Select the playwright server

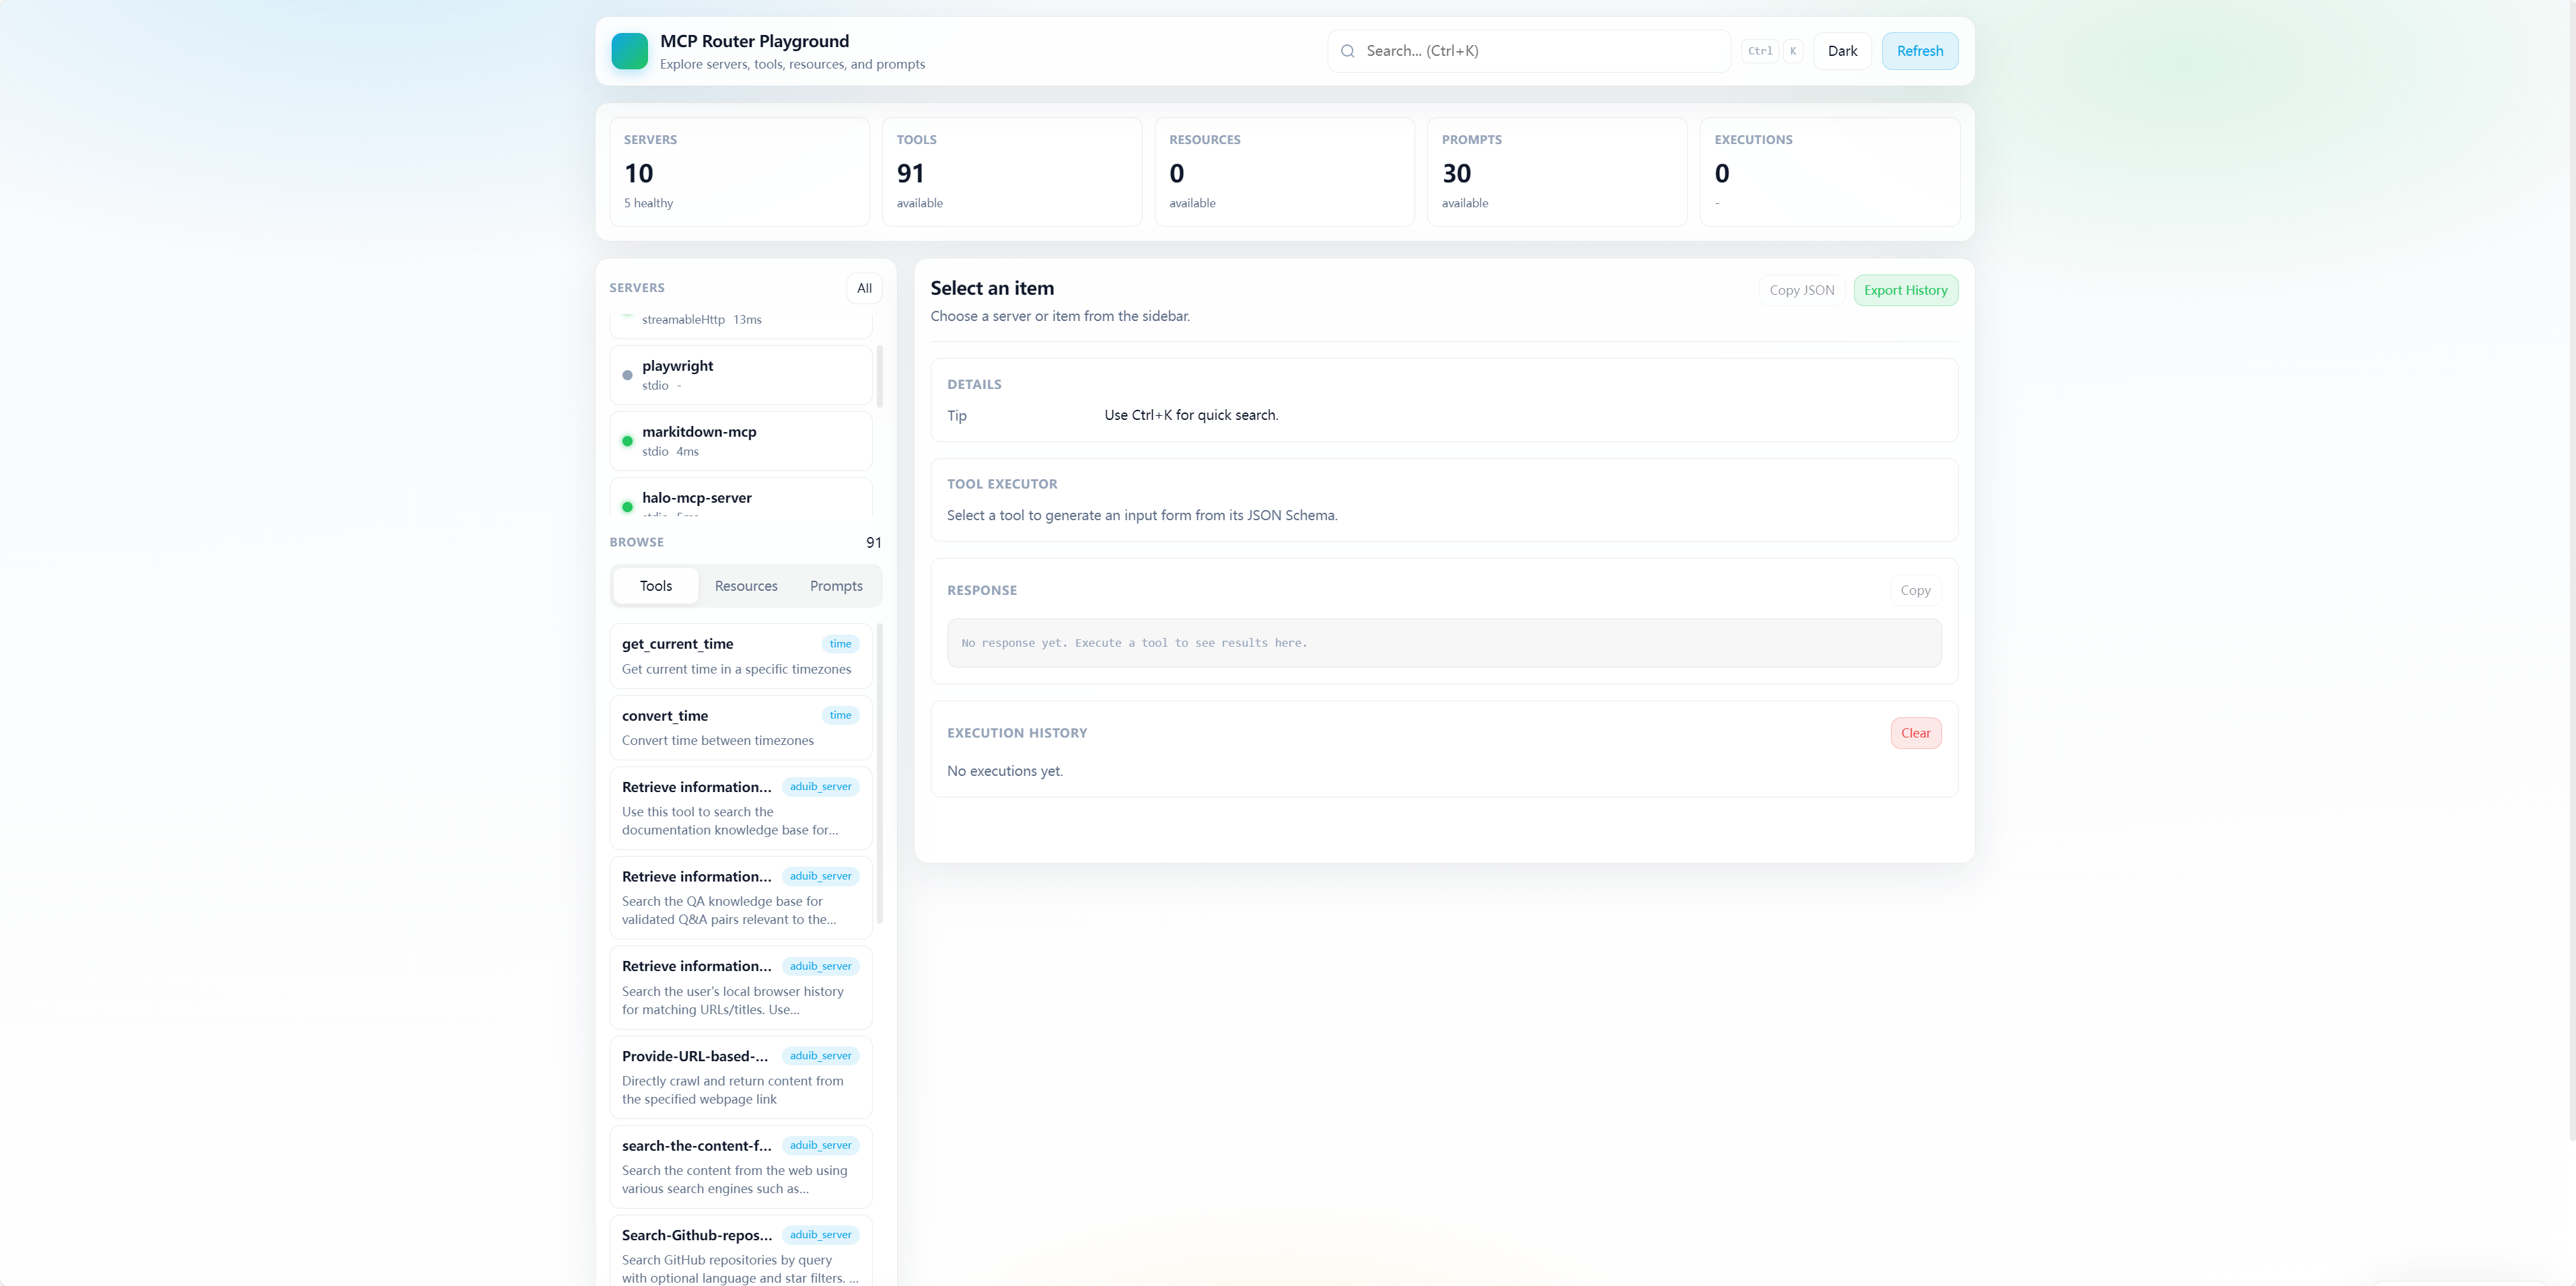pos(741,375)
